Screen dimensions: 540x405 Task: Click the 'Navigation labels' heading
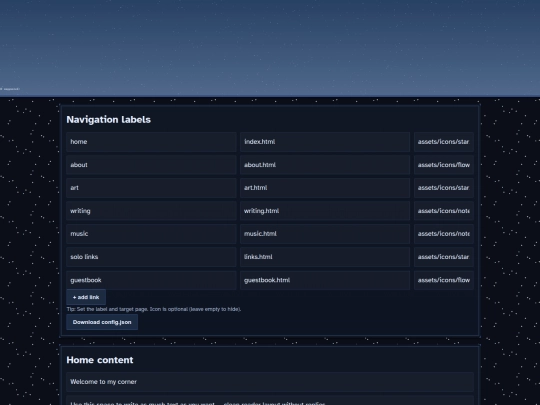pos(108,120)
